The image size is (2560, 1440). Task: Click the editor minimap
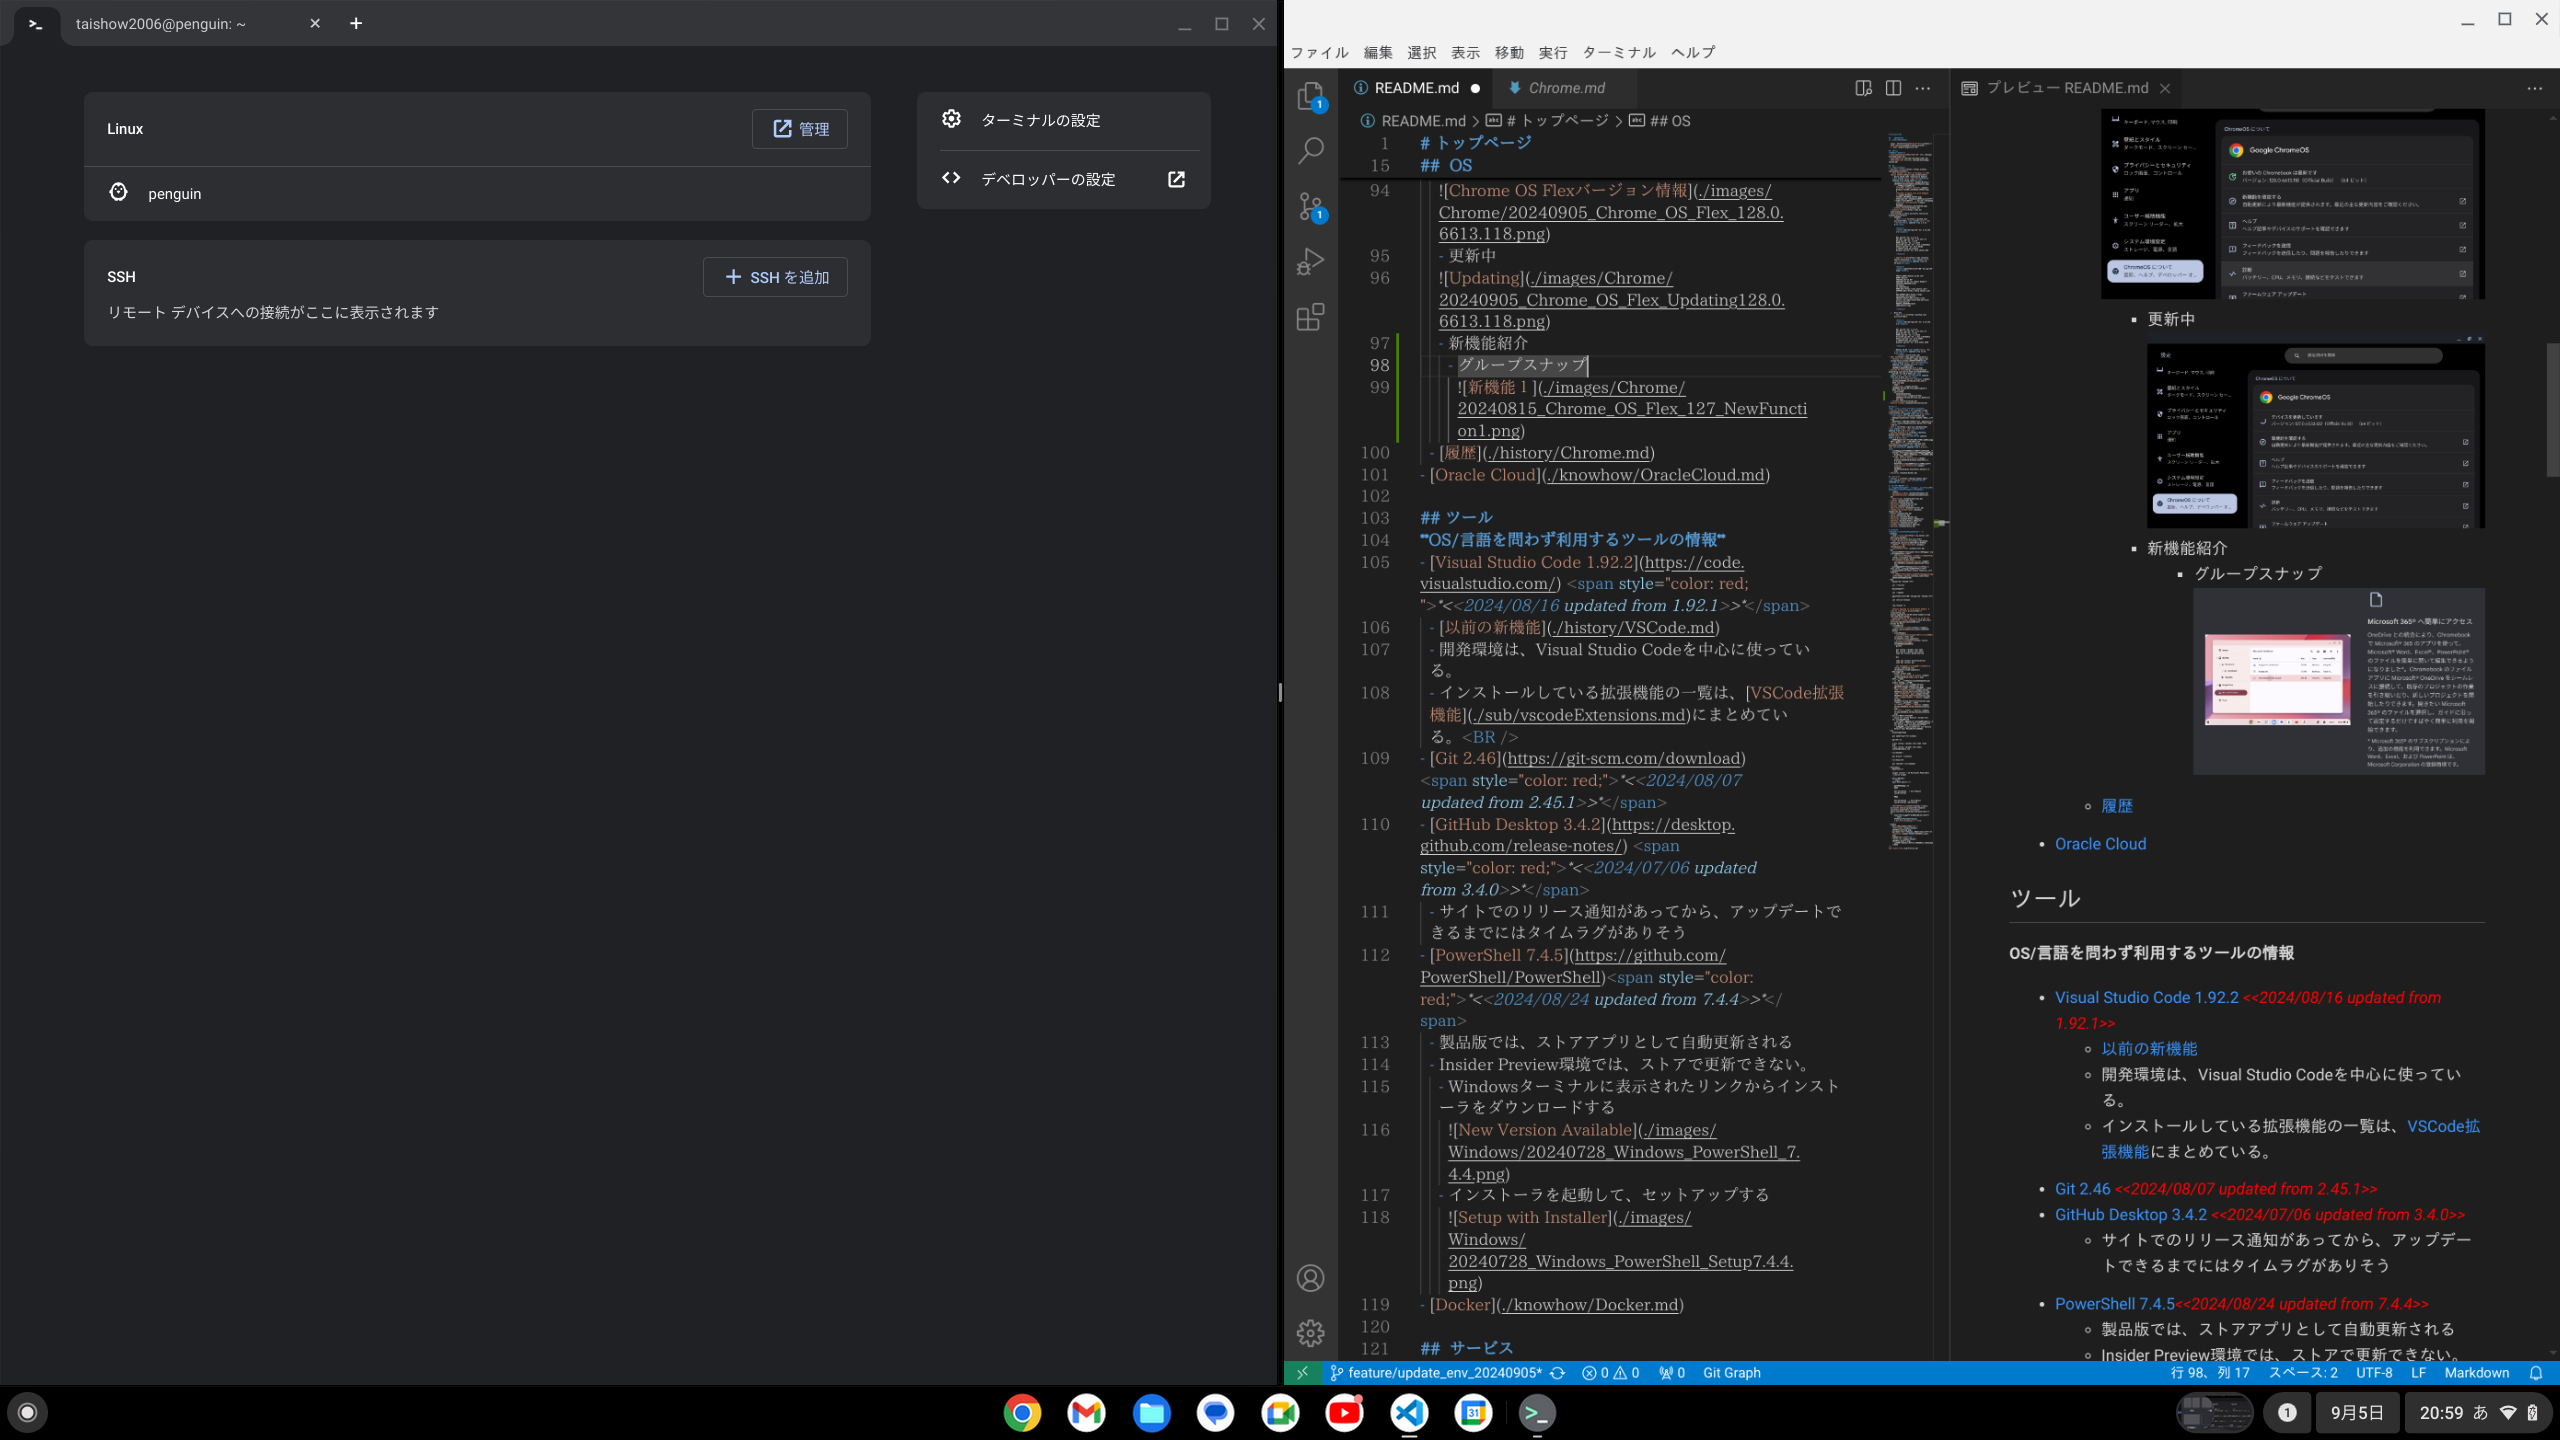[x=1910, y=500]
